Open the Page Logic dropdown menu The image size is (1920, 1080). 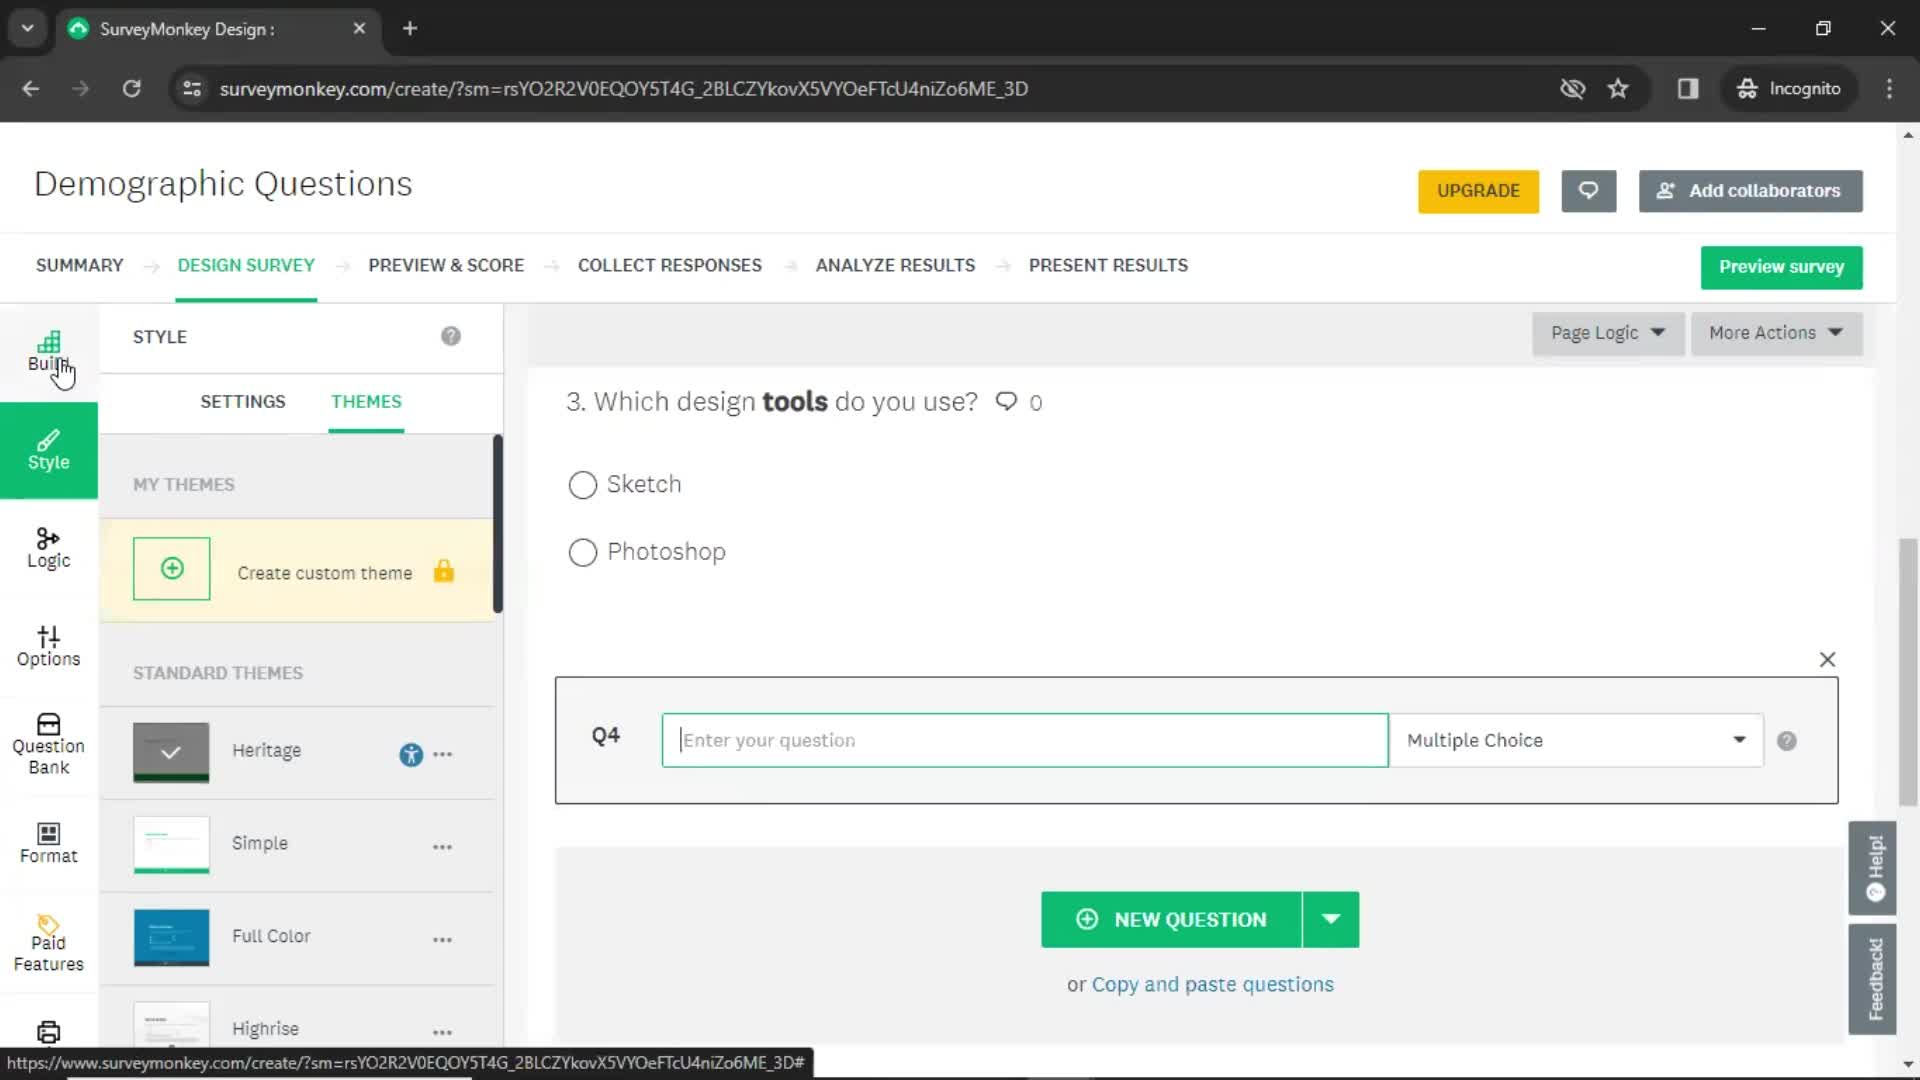[1606, 332]
